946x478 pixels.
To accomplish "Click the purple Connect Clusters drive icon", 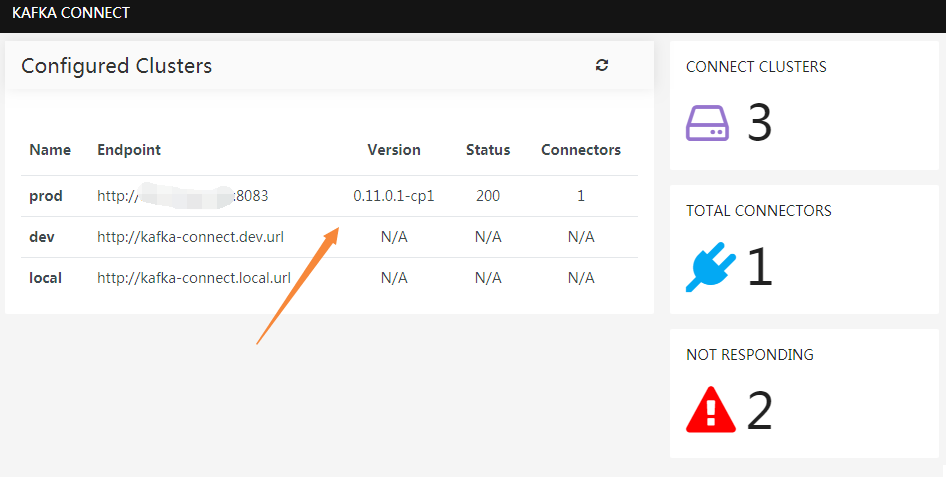I will point(707,123).
